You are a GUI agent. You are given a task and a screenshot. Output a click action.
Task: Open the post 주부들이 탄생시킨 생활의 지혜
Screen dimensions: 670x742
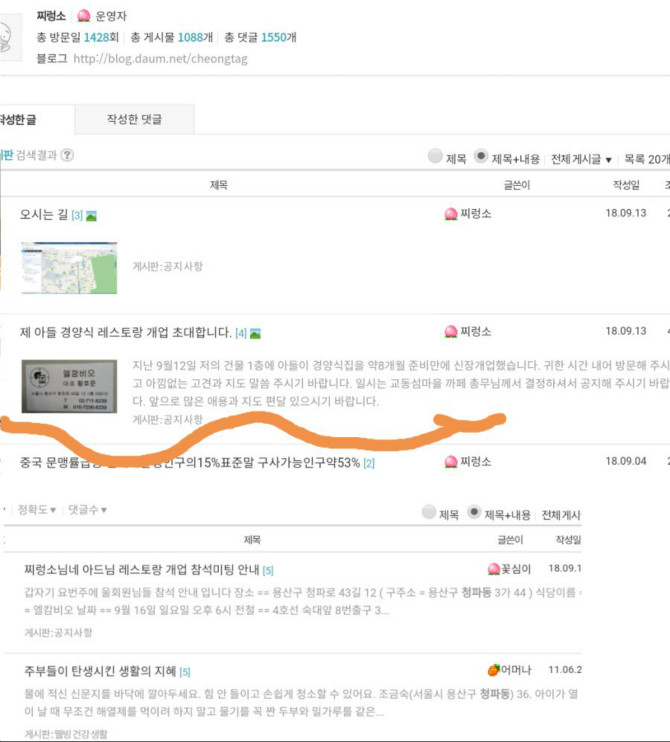tap(100, 671)
